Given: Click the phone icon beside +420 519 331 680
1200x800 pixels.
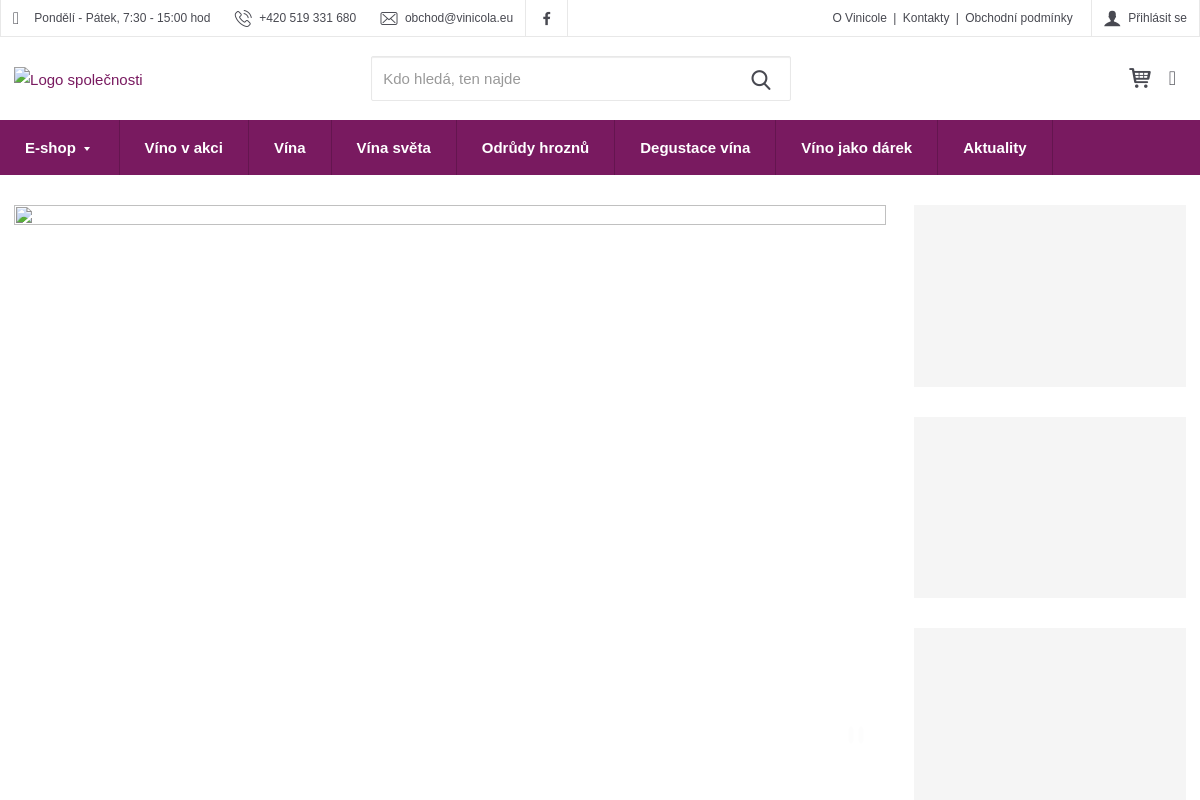Looking at the screenshot, I should tap(243, 18).
